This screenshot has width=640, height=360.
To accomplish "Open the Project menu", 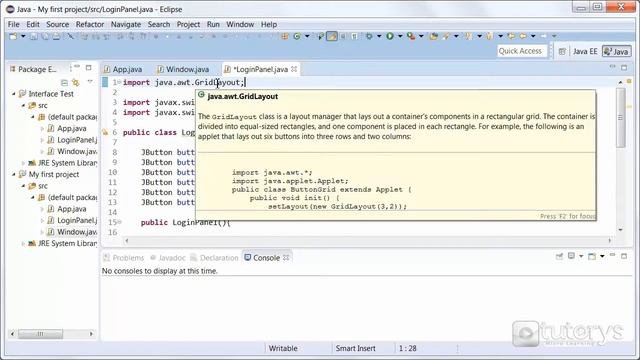I will (188, 24).
